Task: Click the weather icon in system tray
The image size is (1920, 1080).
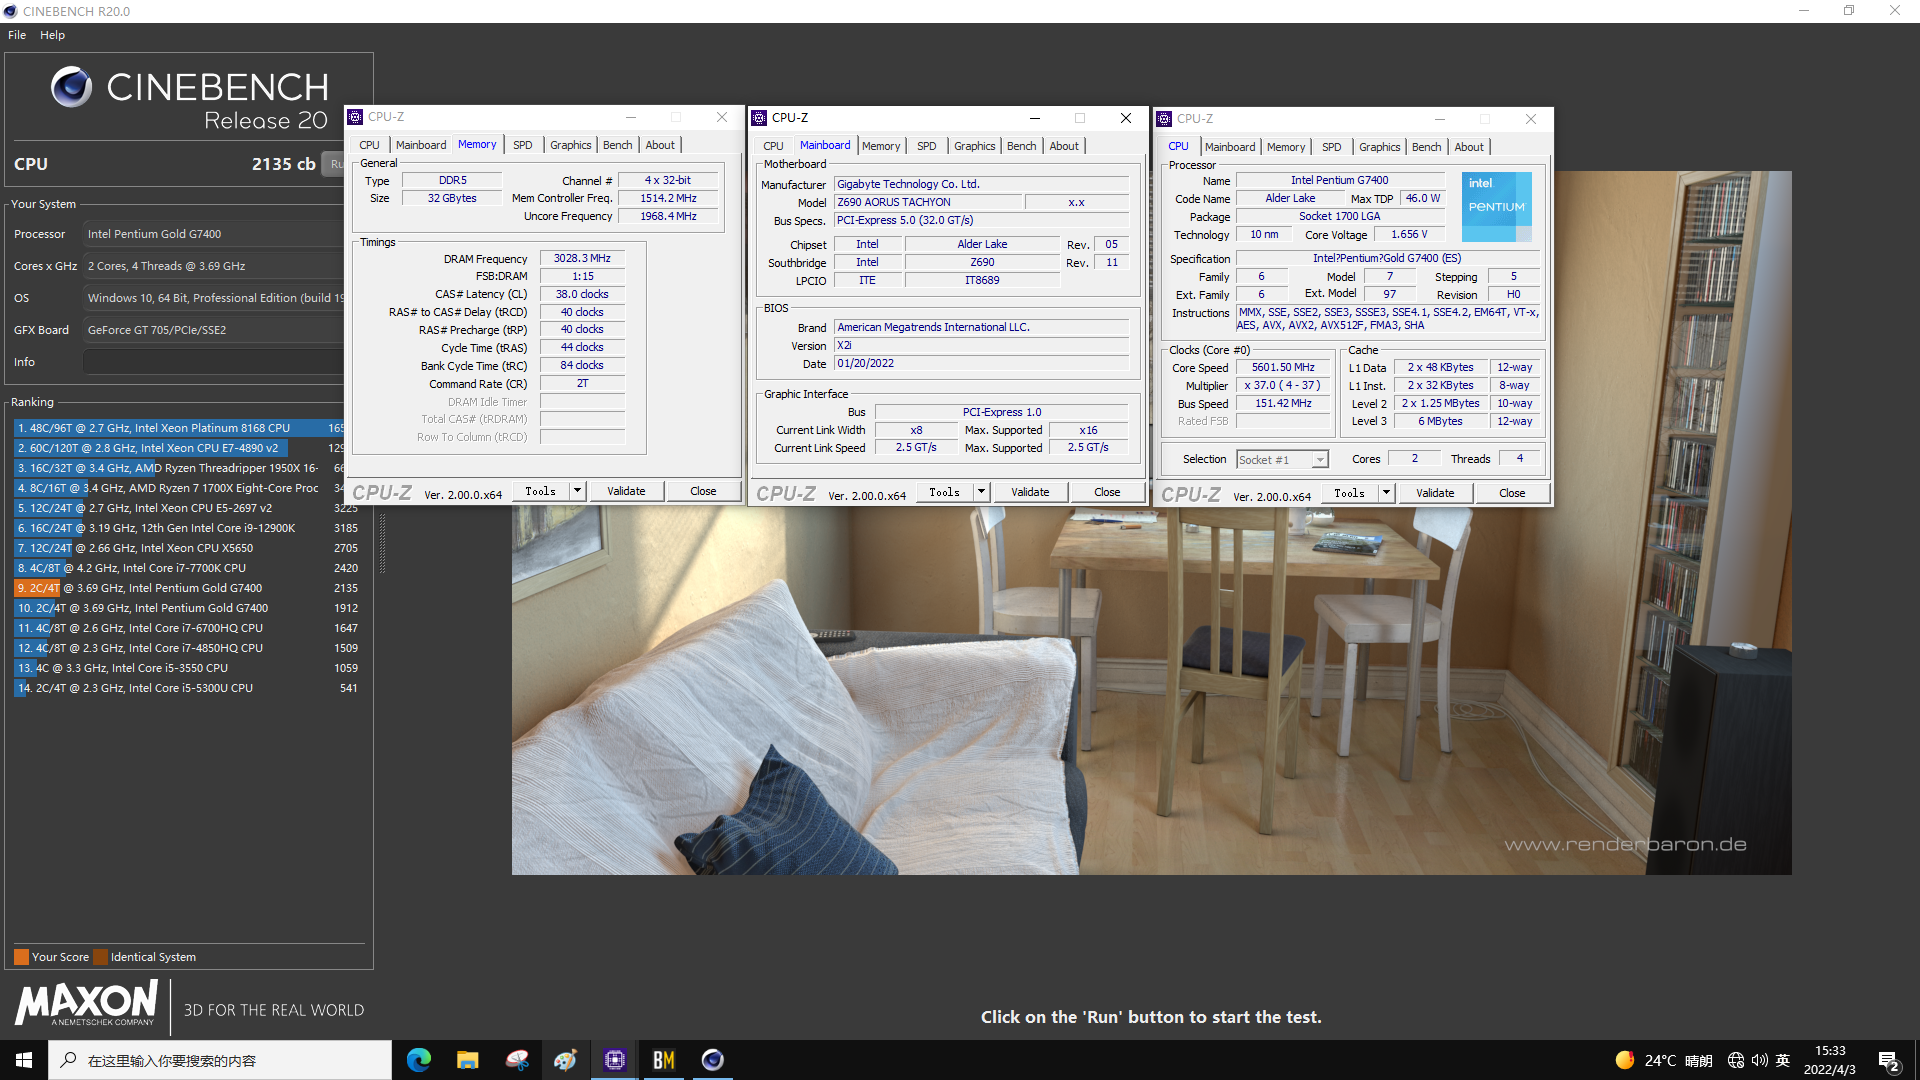Action: pyautogui.click(x=1625, y=1060)
